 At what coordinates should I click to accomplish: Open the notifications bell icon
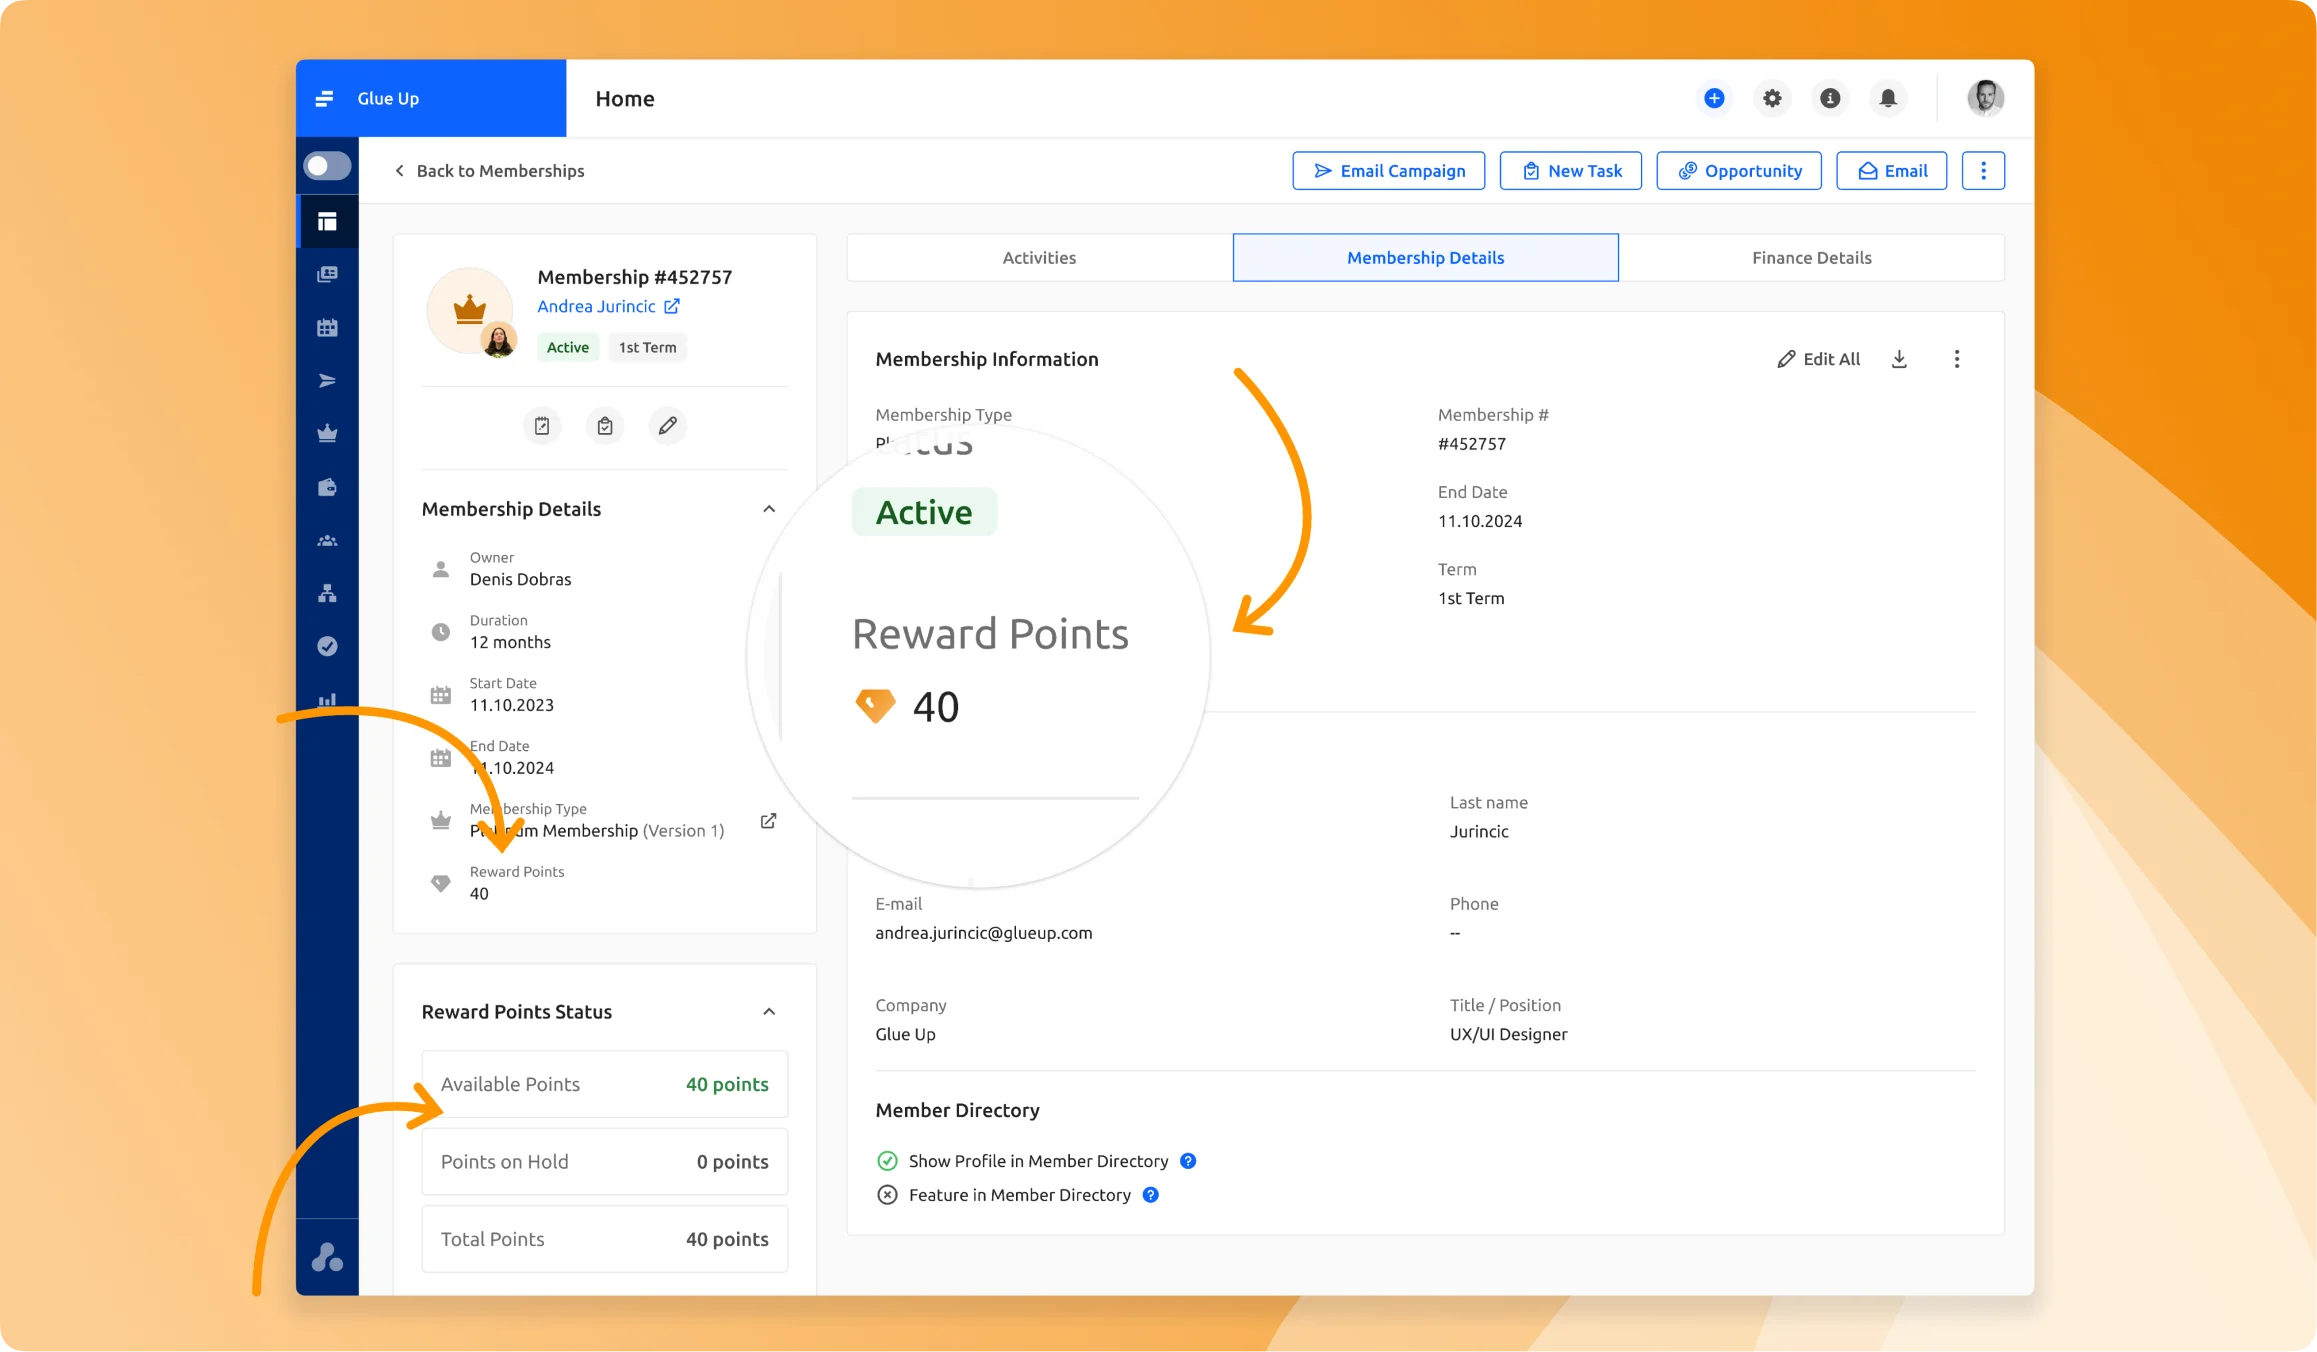1888,98
